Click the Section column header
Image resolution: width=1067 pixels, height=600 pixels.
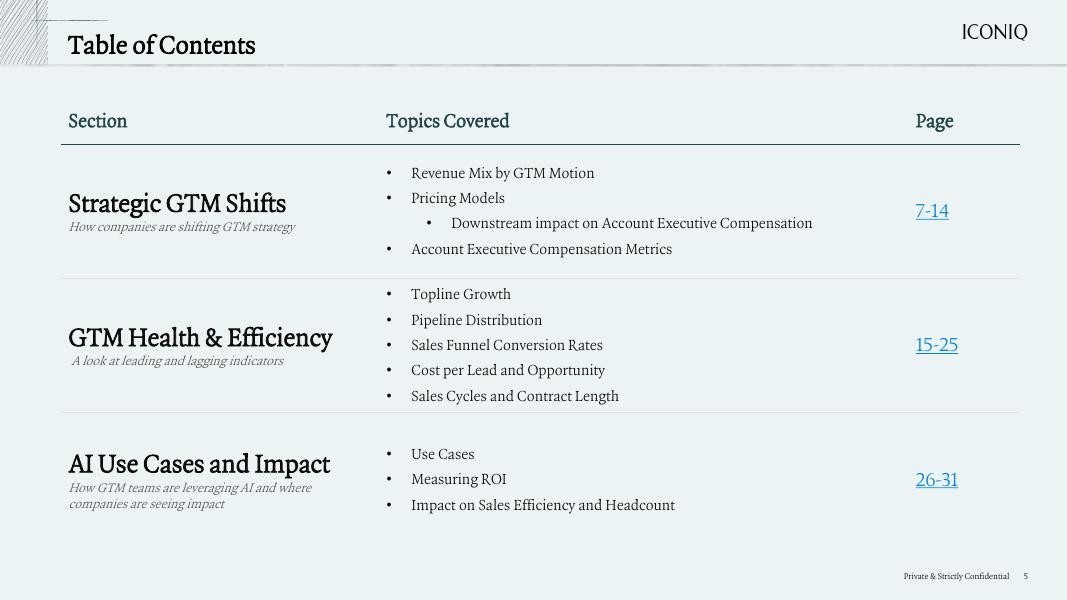tap(98, 121)
